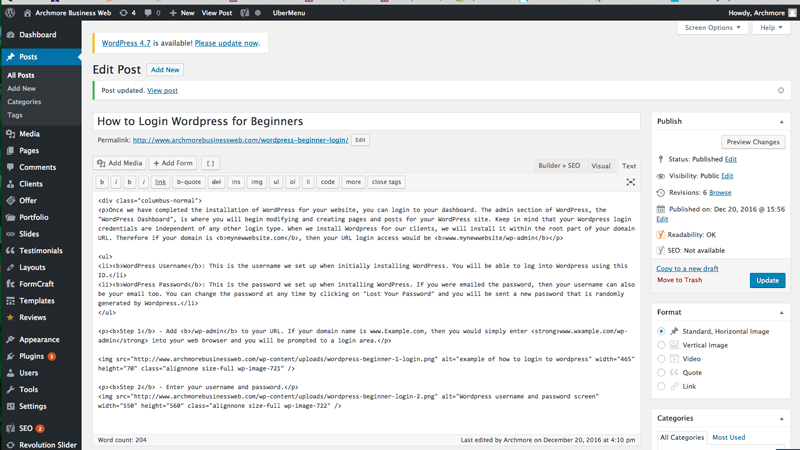Open Howdy, Archmore account menu
This screenshot has height=450, width=800.
pos(762,13)
